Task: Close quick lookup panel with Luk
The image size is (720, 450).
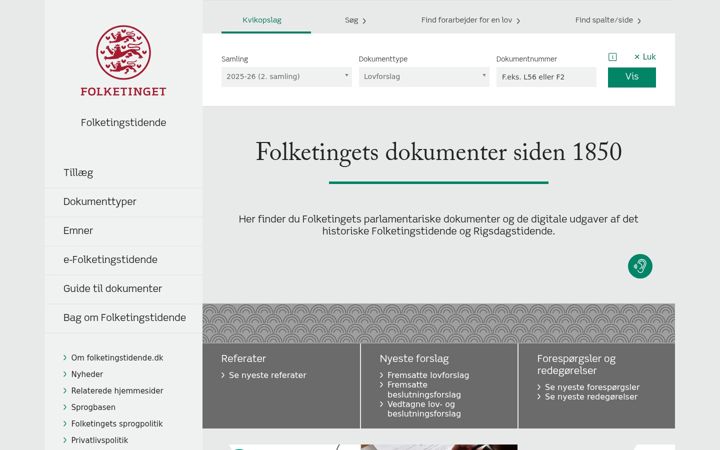Action: [645, 57]
